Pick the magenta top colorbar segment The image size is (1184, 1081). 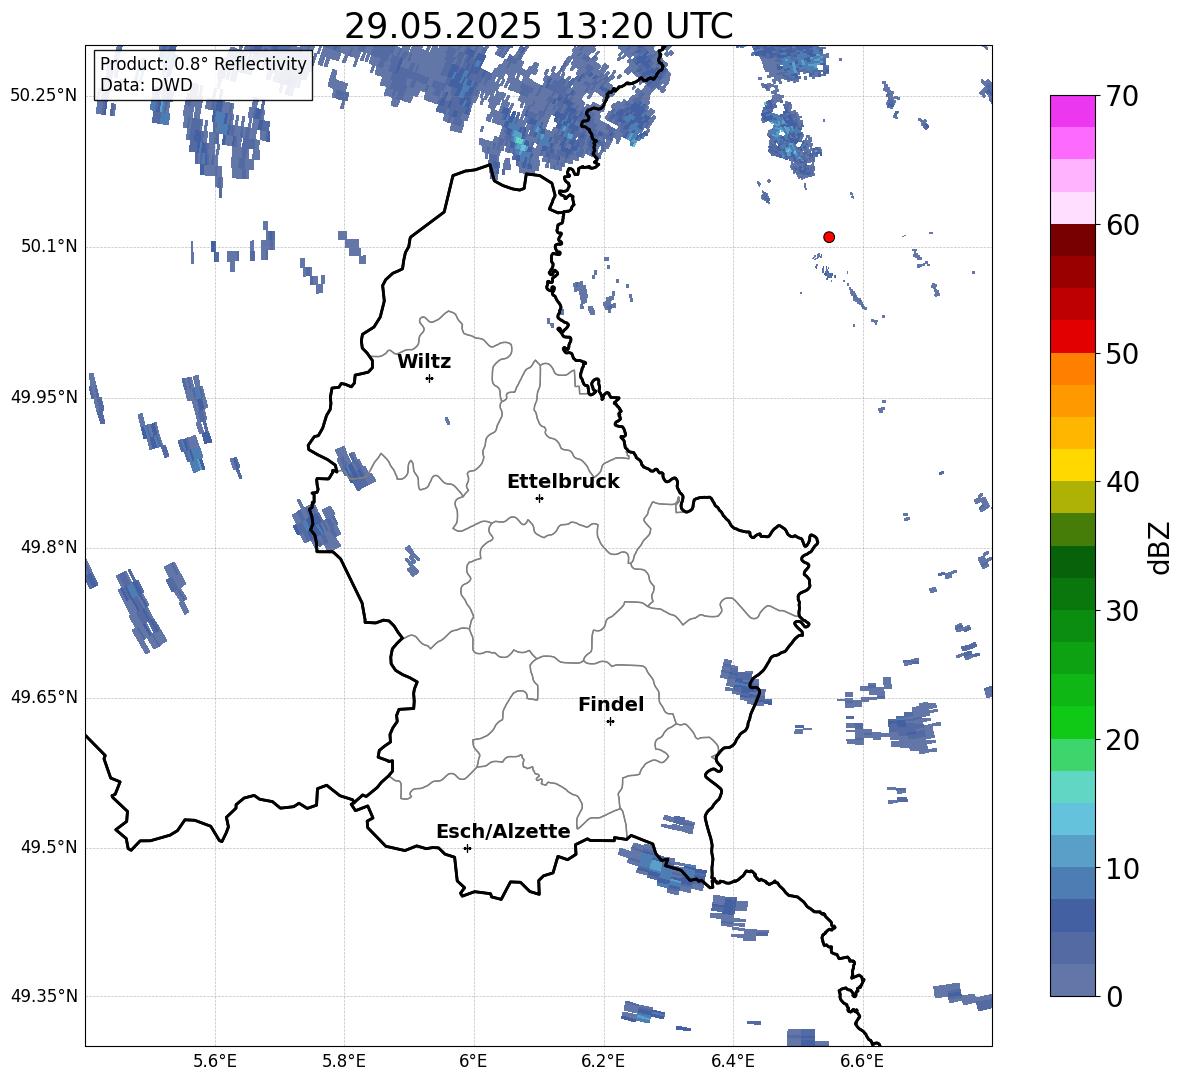click(x=1073, y=111)
